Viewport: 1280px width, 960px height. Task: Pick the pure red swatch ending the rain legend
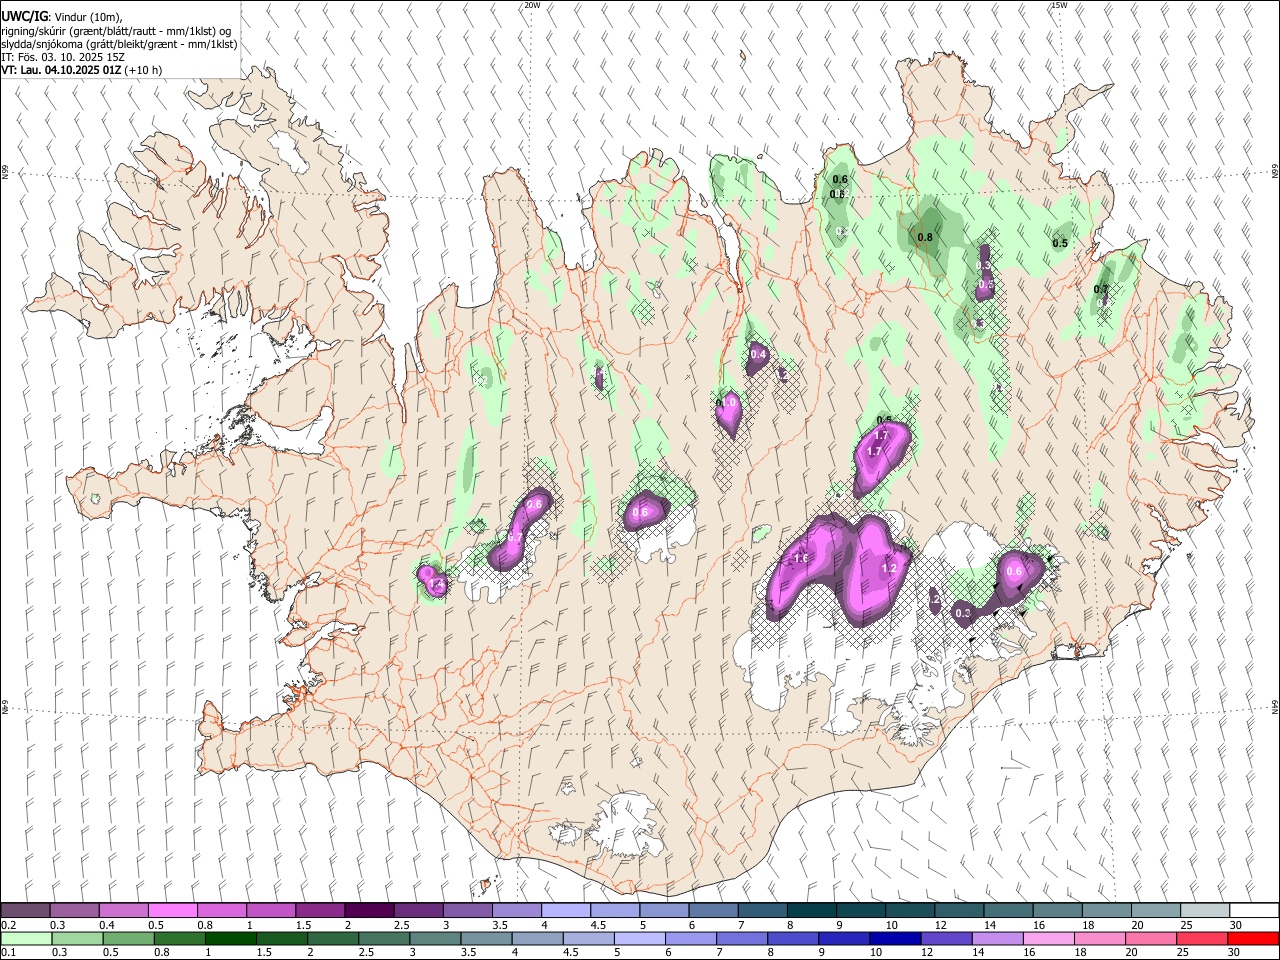coord(1254,938)
